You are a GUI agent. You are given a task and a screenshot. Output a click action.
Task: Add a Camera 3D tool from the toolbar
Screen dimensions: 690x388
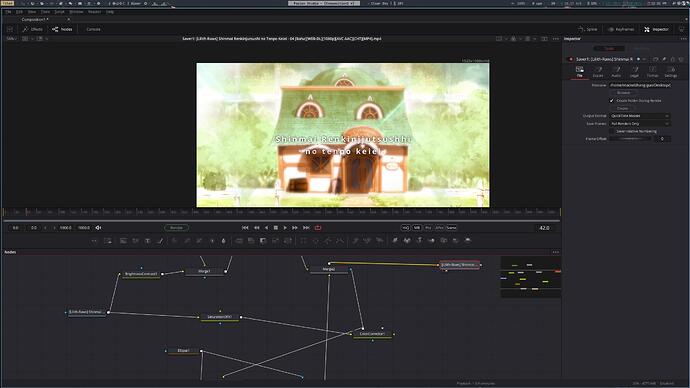point(444,241)
